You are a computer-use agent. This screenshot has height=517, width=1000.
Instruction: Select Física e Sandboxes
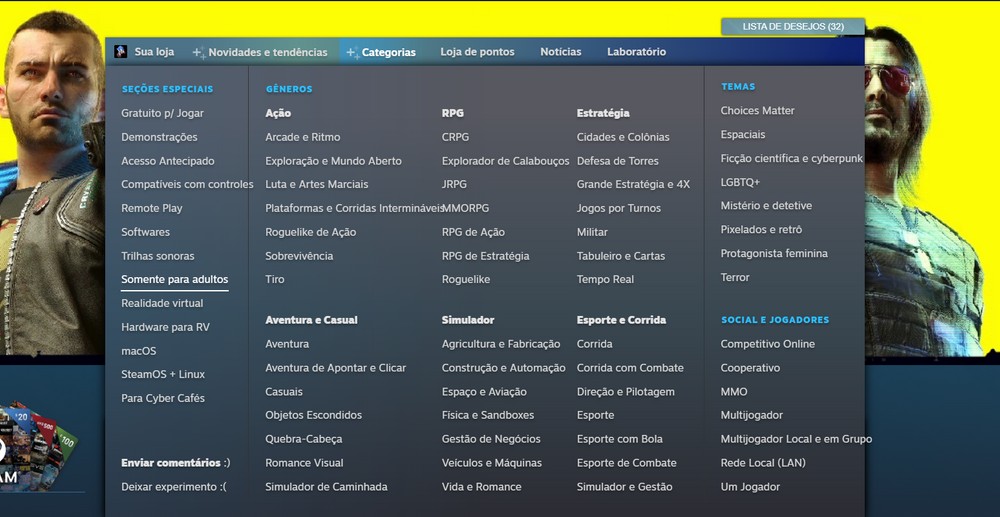(488, 416)
